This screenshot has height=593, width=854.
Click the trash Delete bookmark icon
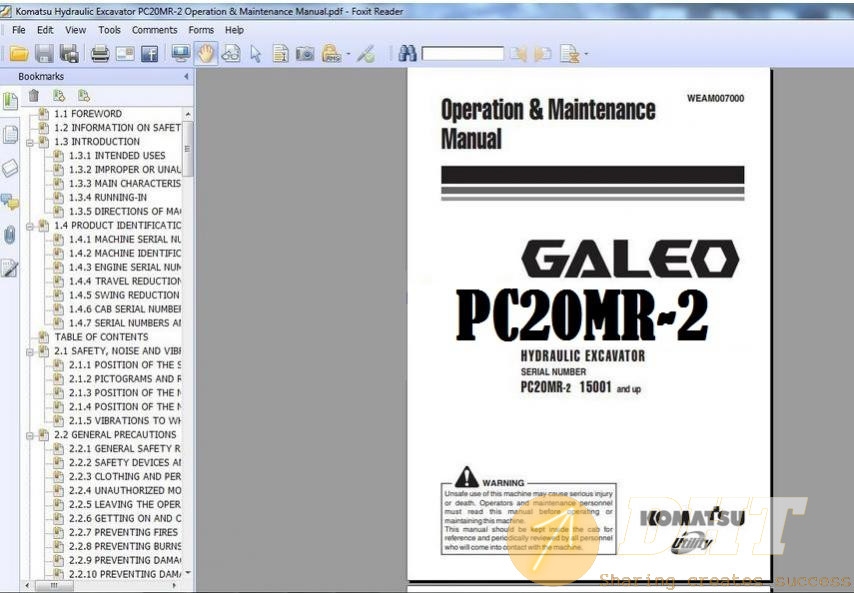coord(34,96)
